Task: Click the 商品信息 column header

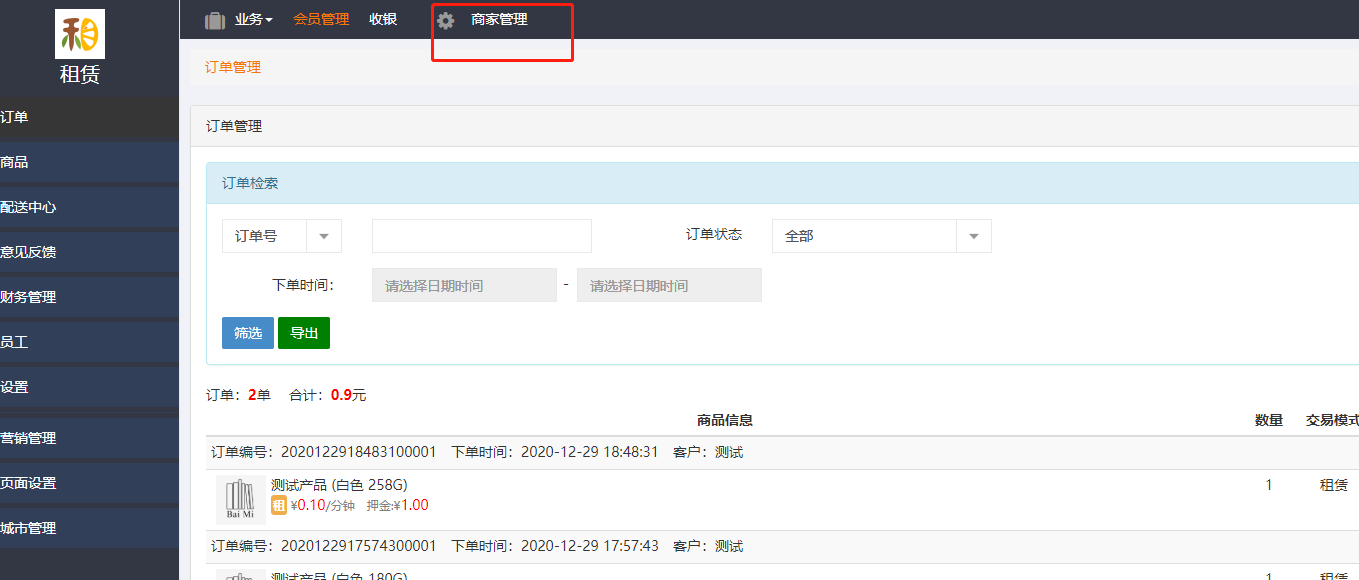Action: (725, 420)
